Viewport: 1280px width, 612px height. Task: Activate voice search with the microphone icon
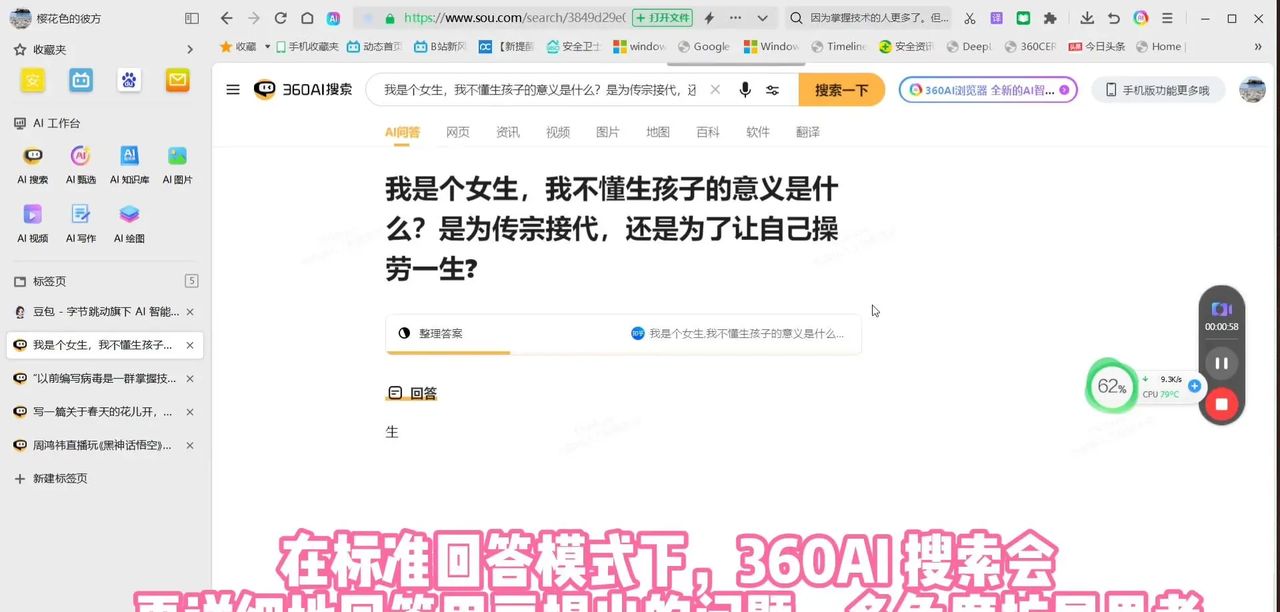[x=744, y=90]
